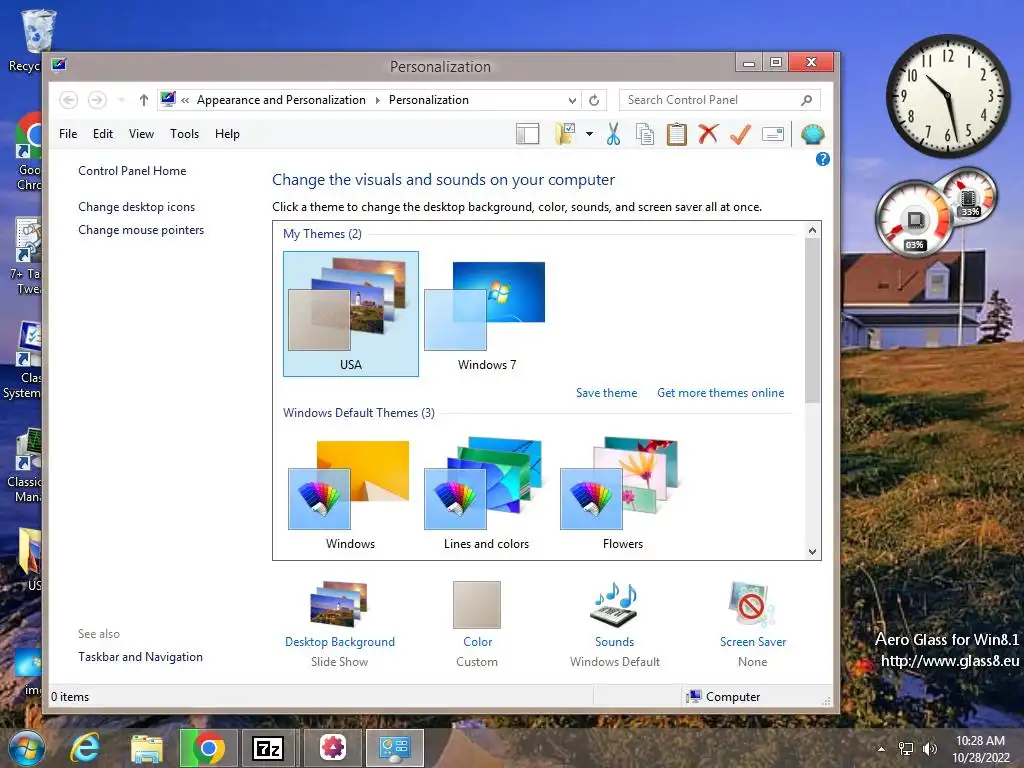This screenshot has width=1024, height=768.
Task: Click the Back navigation arrow
Action: coord(69,100)
